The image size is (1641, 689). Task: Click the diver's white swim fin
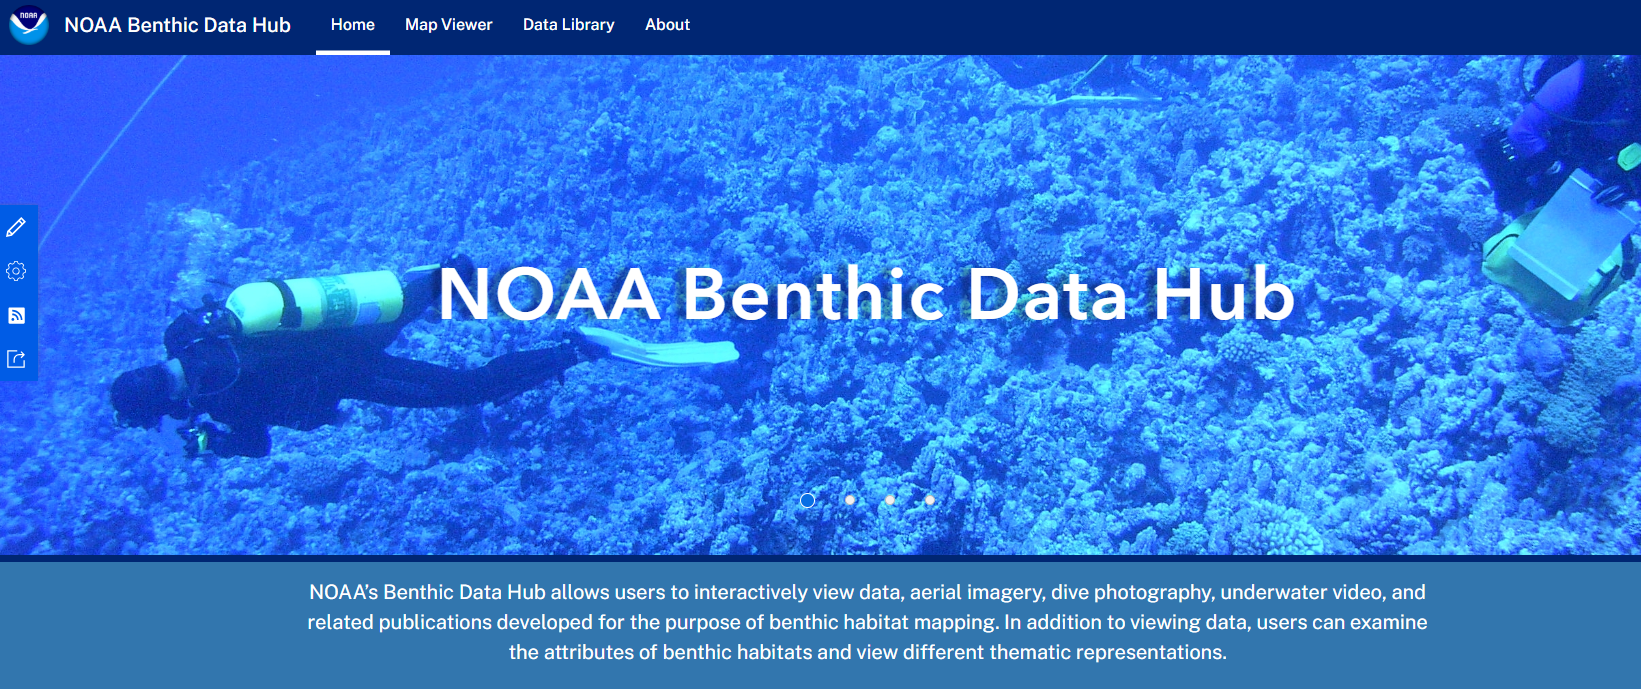click(660, 348)
